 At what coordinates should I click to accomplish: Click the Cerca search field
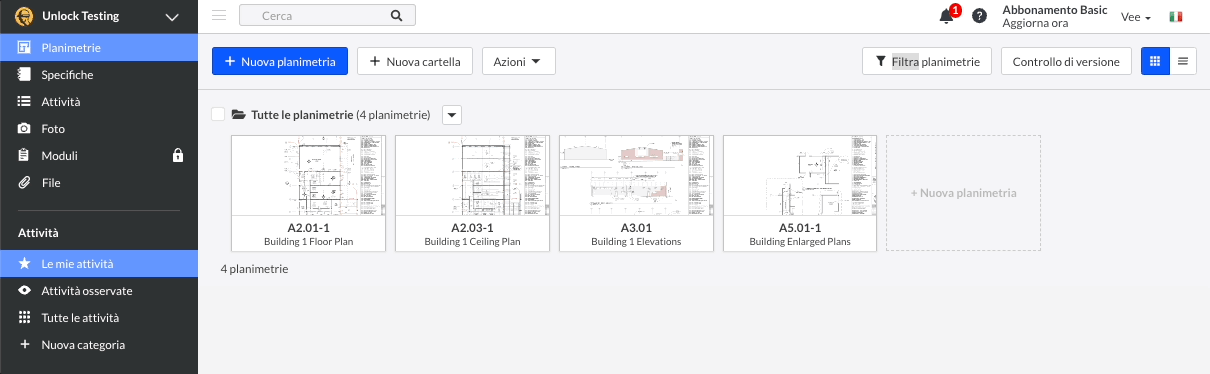(327, 16)
